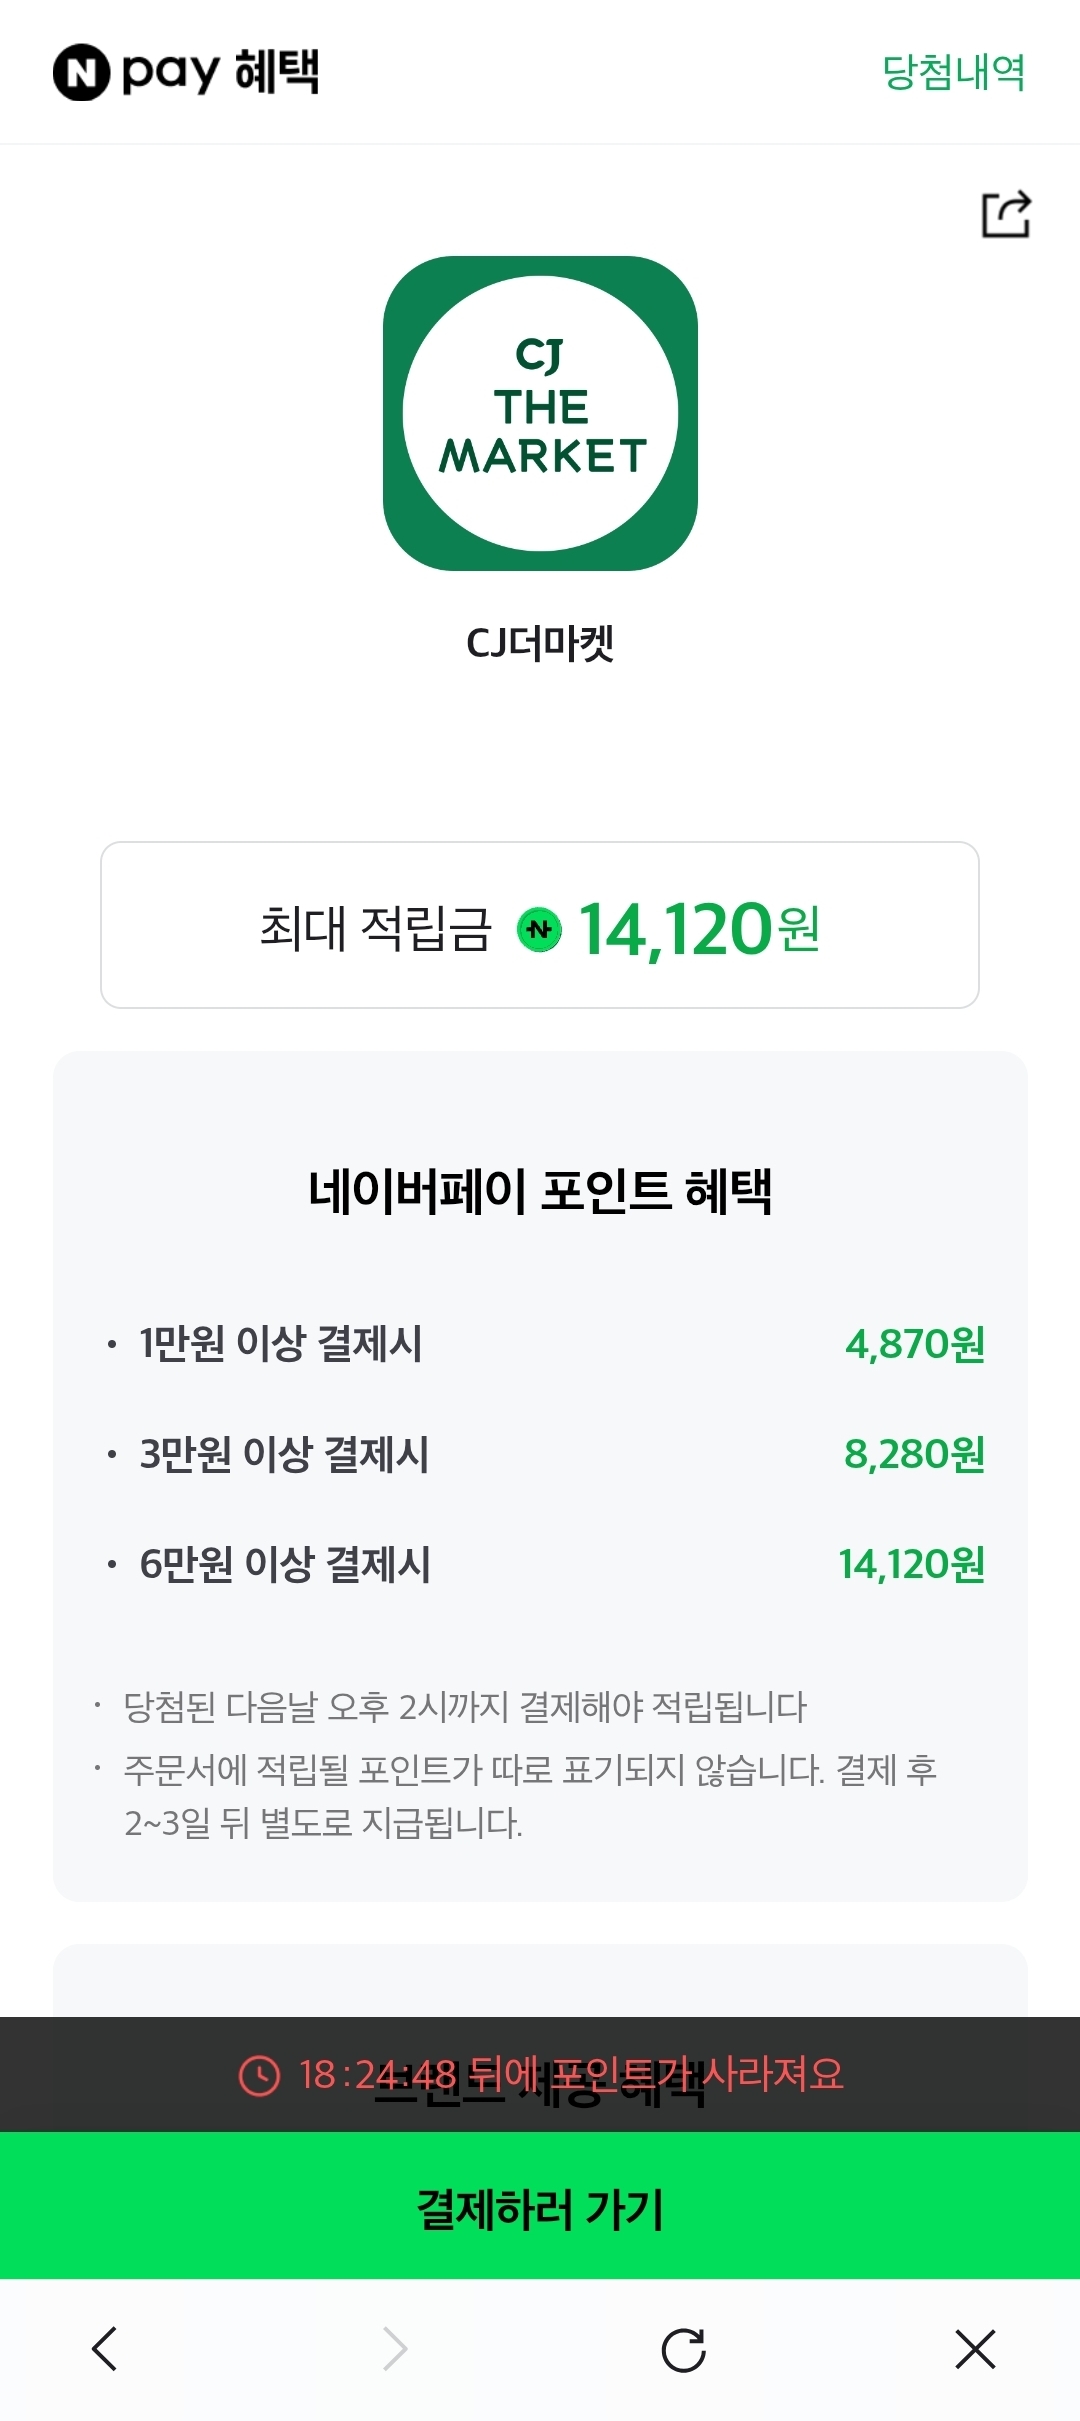Go back with the left arrow

click(x=104, y=2349)
